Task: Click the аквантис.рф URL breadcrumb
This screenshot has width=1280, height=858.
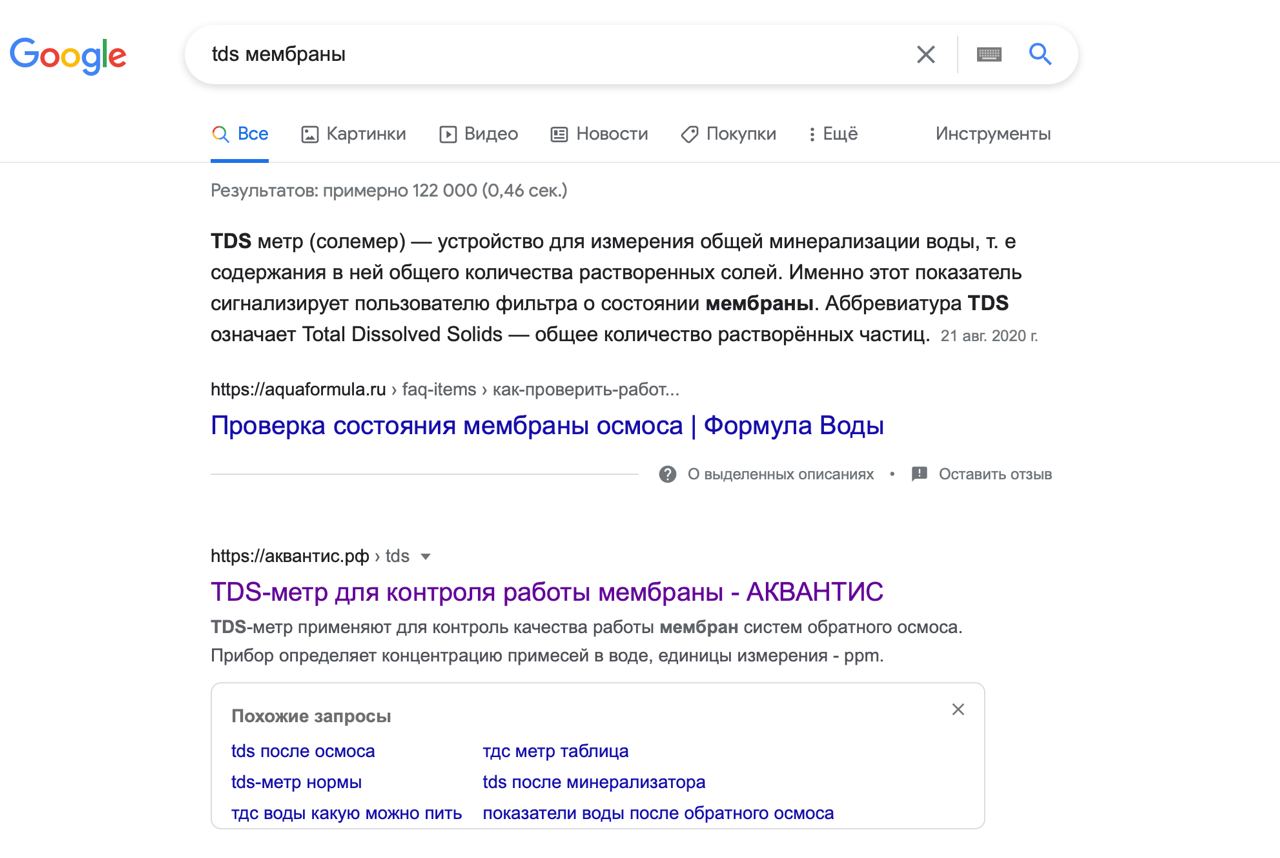Action: 310,556
